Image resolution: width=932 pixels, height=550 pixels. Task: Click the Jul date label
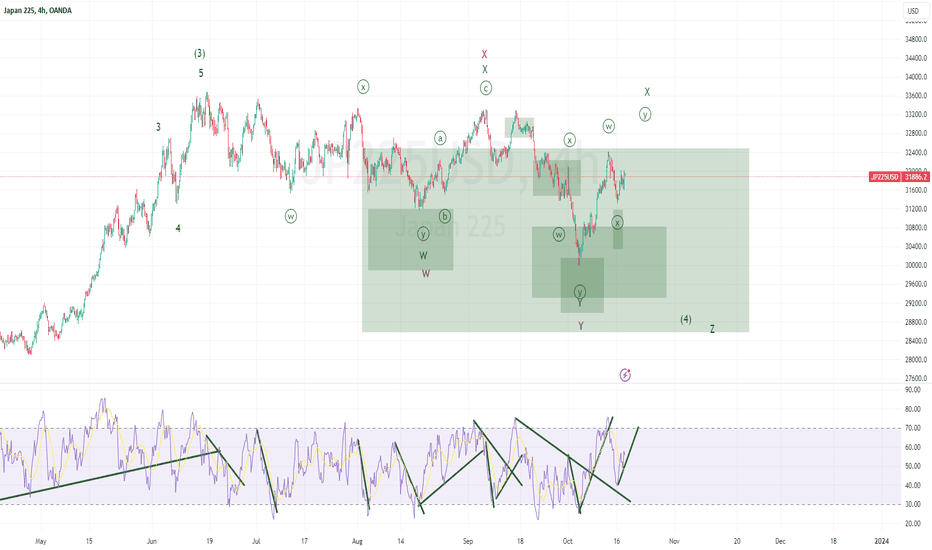[256, 541]
